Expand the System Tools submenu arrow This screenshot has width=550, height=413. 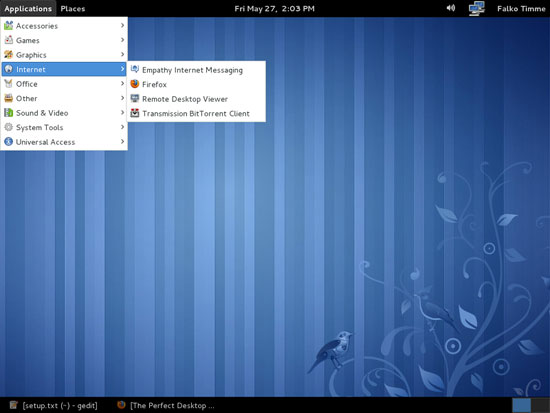pos(122,127)
